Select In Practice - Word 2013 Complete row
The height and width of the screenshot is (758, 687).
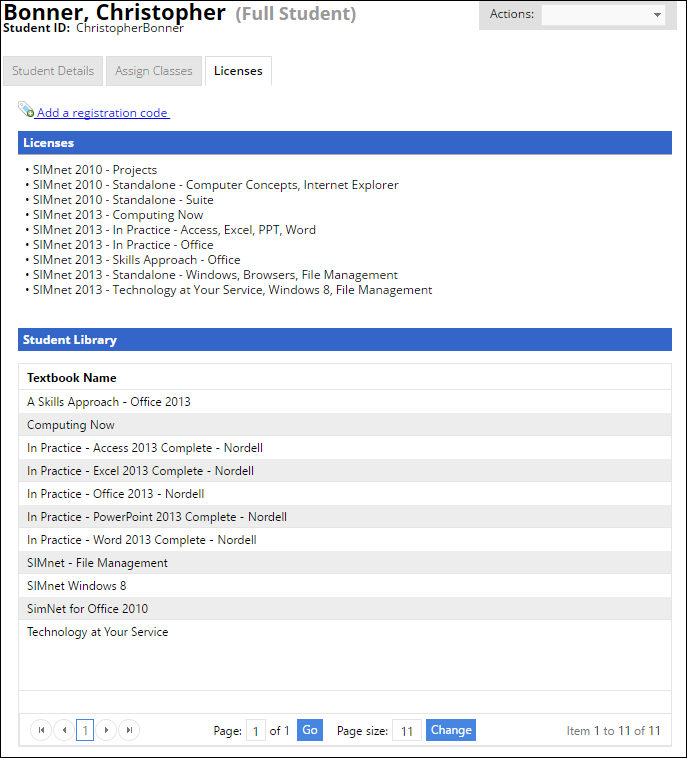tap(345, 539)
